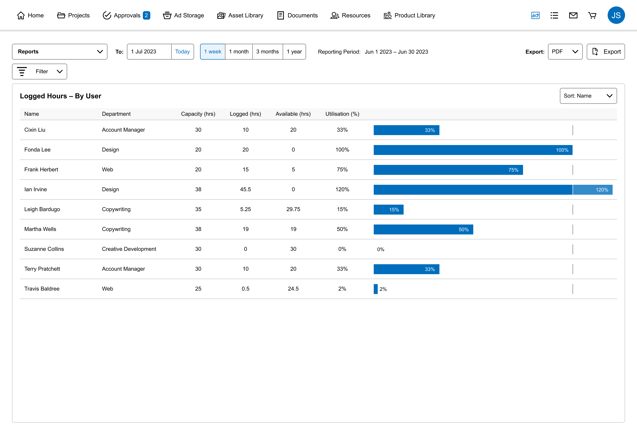
Task: Select the 1 month range
Action: (x=239, y=52)
